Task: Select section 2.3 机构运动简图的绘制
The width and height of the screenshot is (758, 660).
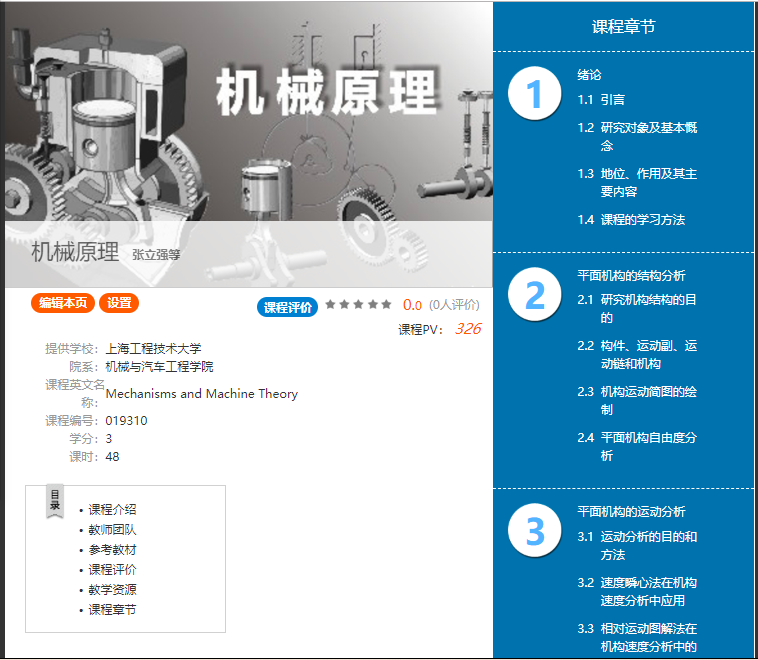Action: (x=646, y=400)
